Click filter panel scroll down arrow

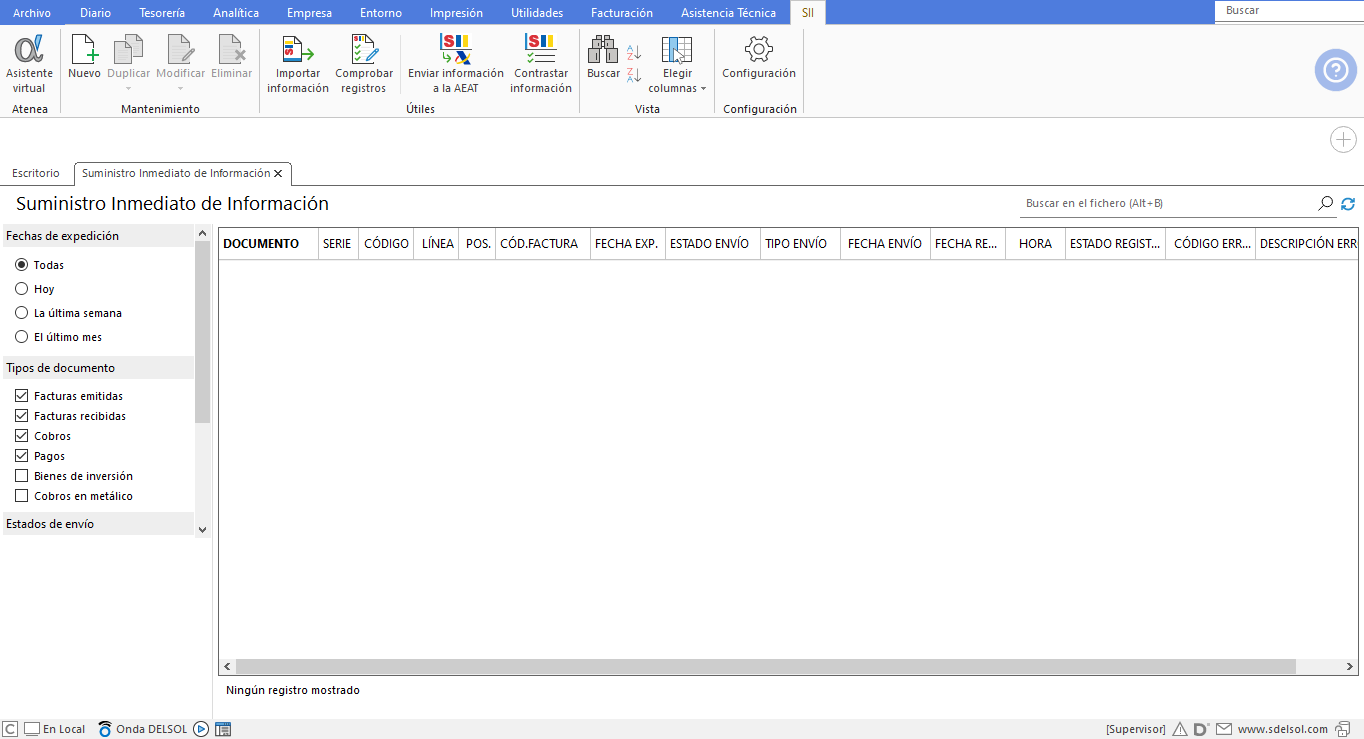pyautogui.click(x=203, y=530)
